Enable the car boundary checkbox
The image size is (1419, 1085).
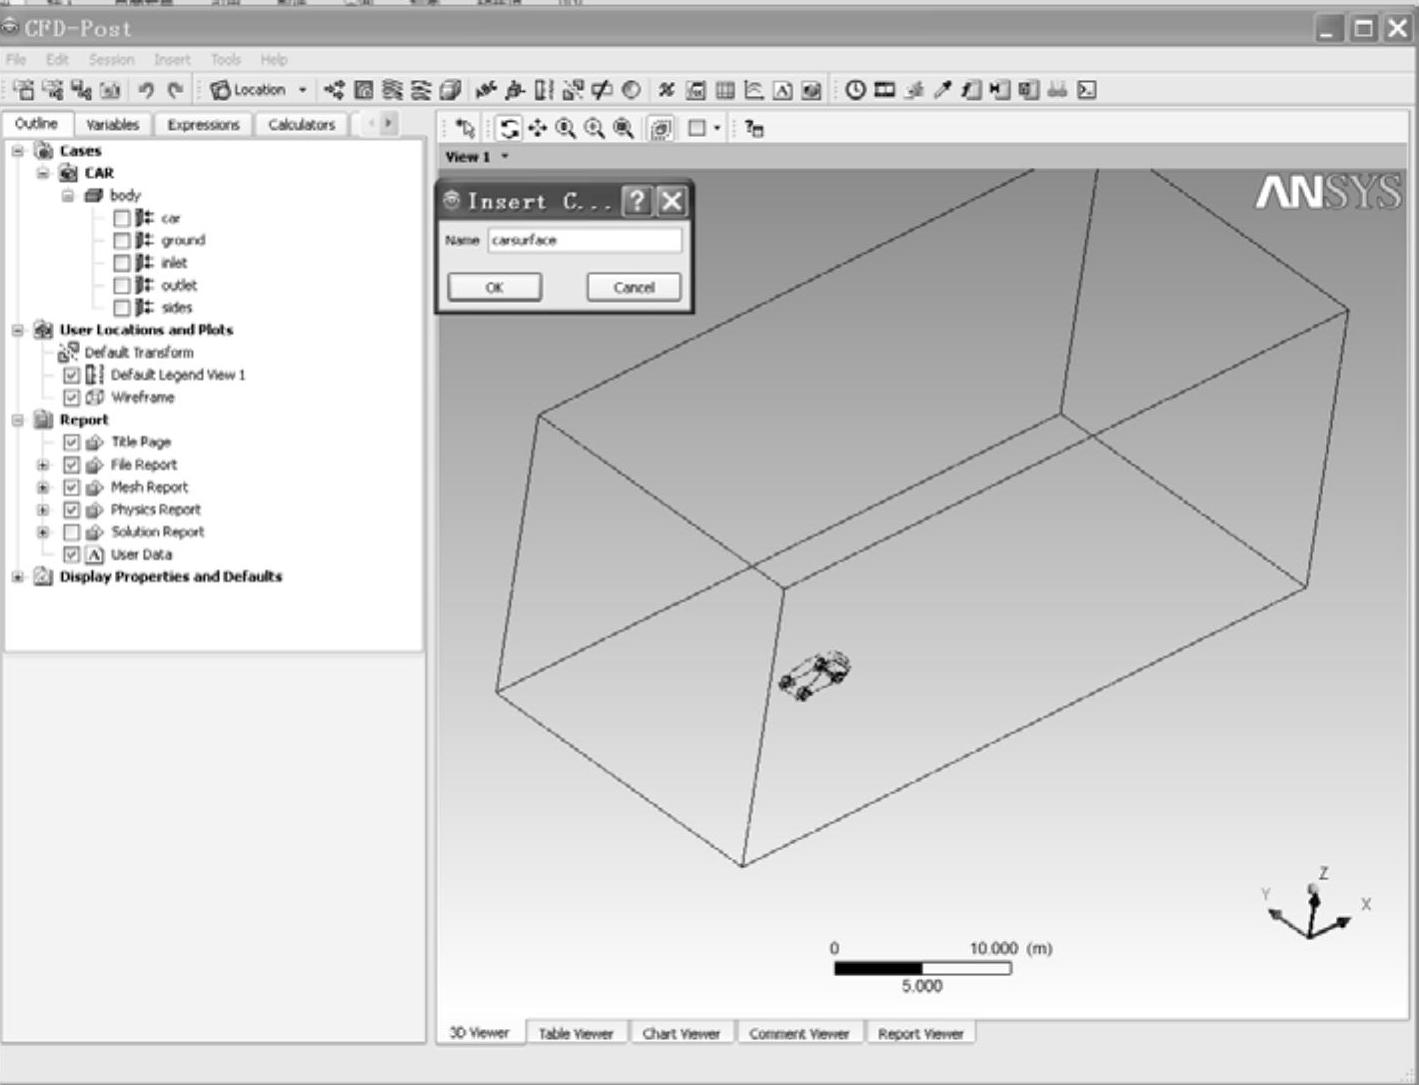point(122,218)
